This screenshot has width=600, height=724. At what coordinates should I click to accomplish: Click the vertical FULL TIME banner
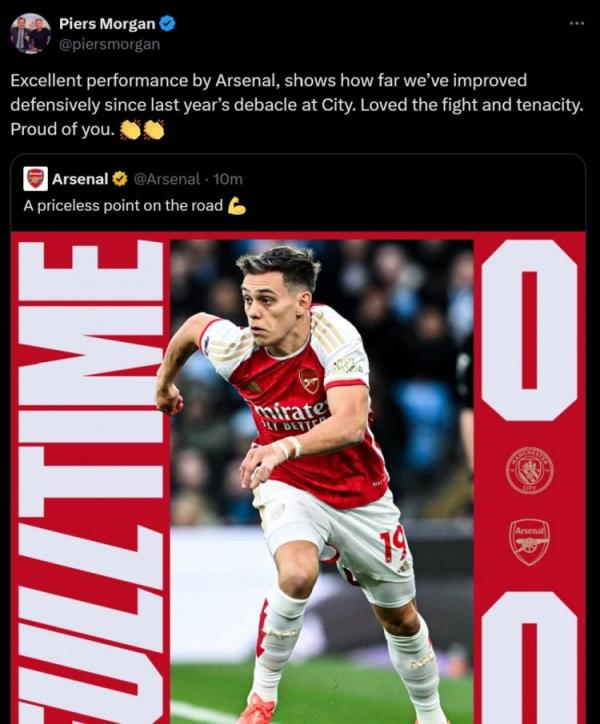tap(90, 480)
